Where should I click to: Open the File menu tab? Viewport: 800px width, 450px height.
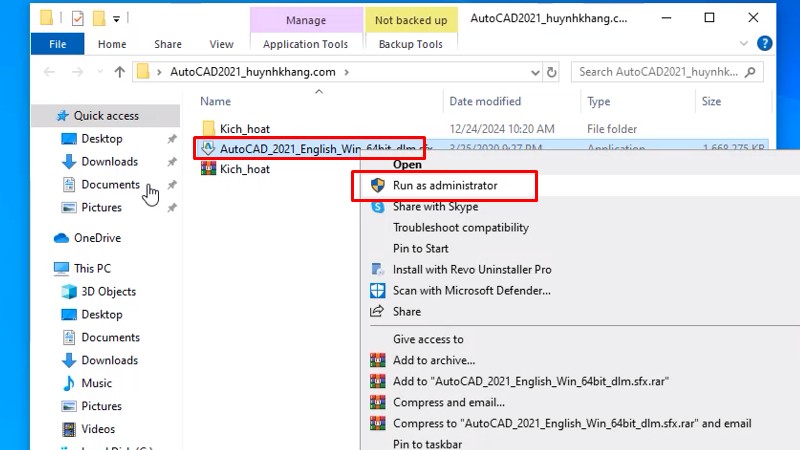point(57,44)
